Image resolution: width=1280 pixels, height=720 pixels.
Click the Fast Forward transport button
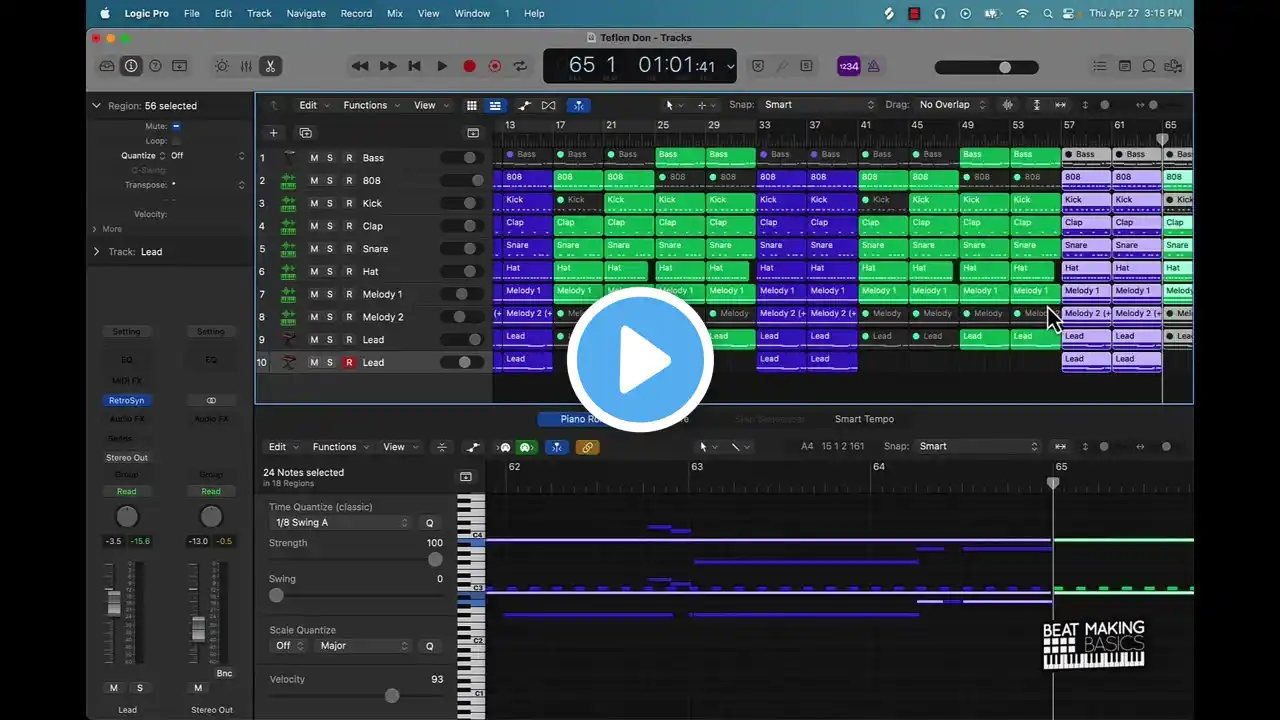pos(387,66)
